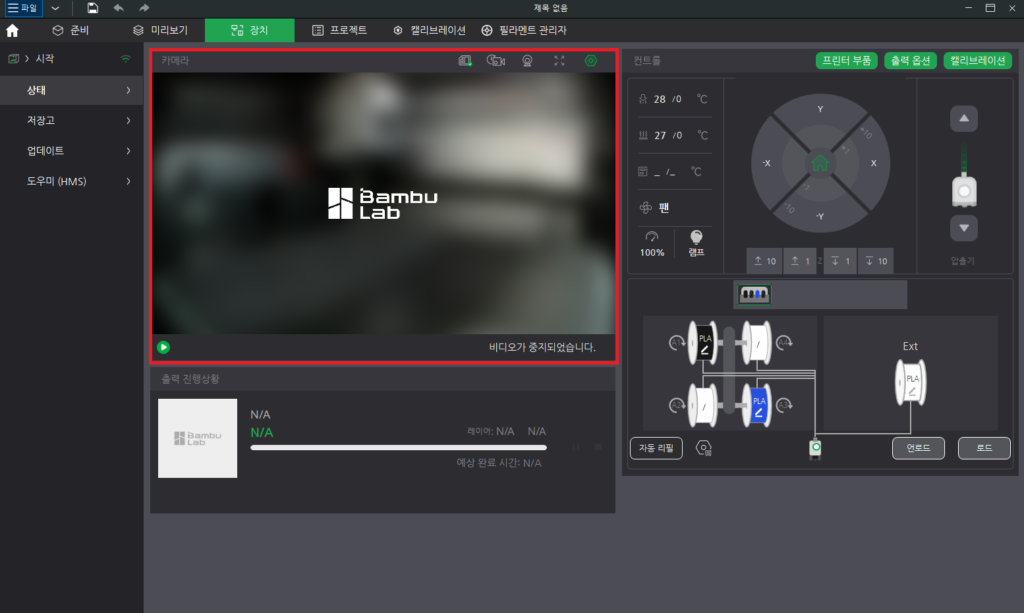
Task: Open the AMS settings hexagon icon
Action: (x=703, y=448)
